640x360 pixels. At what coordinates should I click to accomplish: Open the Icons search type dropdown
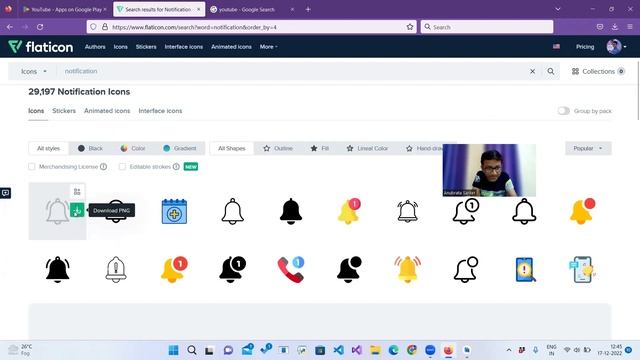(x=33, y=71)
